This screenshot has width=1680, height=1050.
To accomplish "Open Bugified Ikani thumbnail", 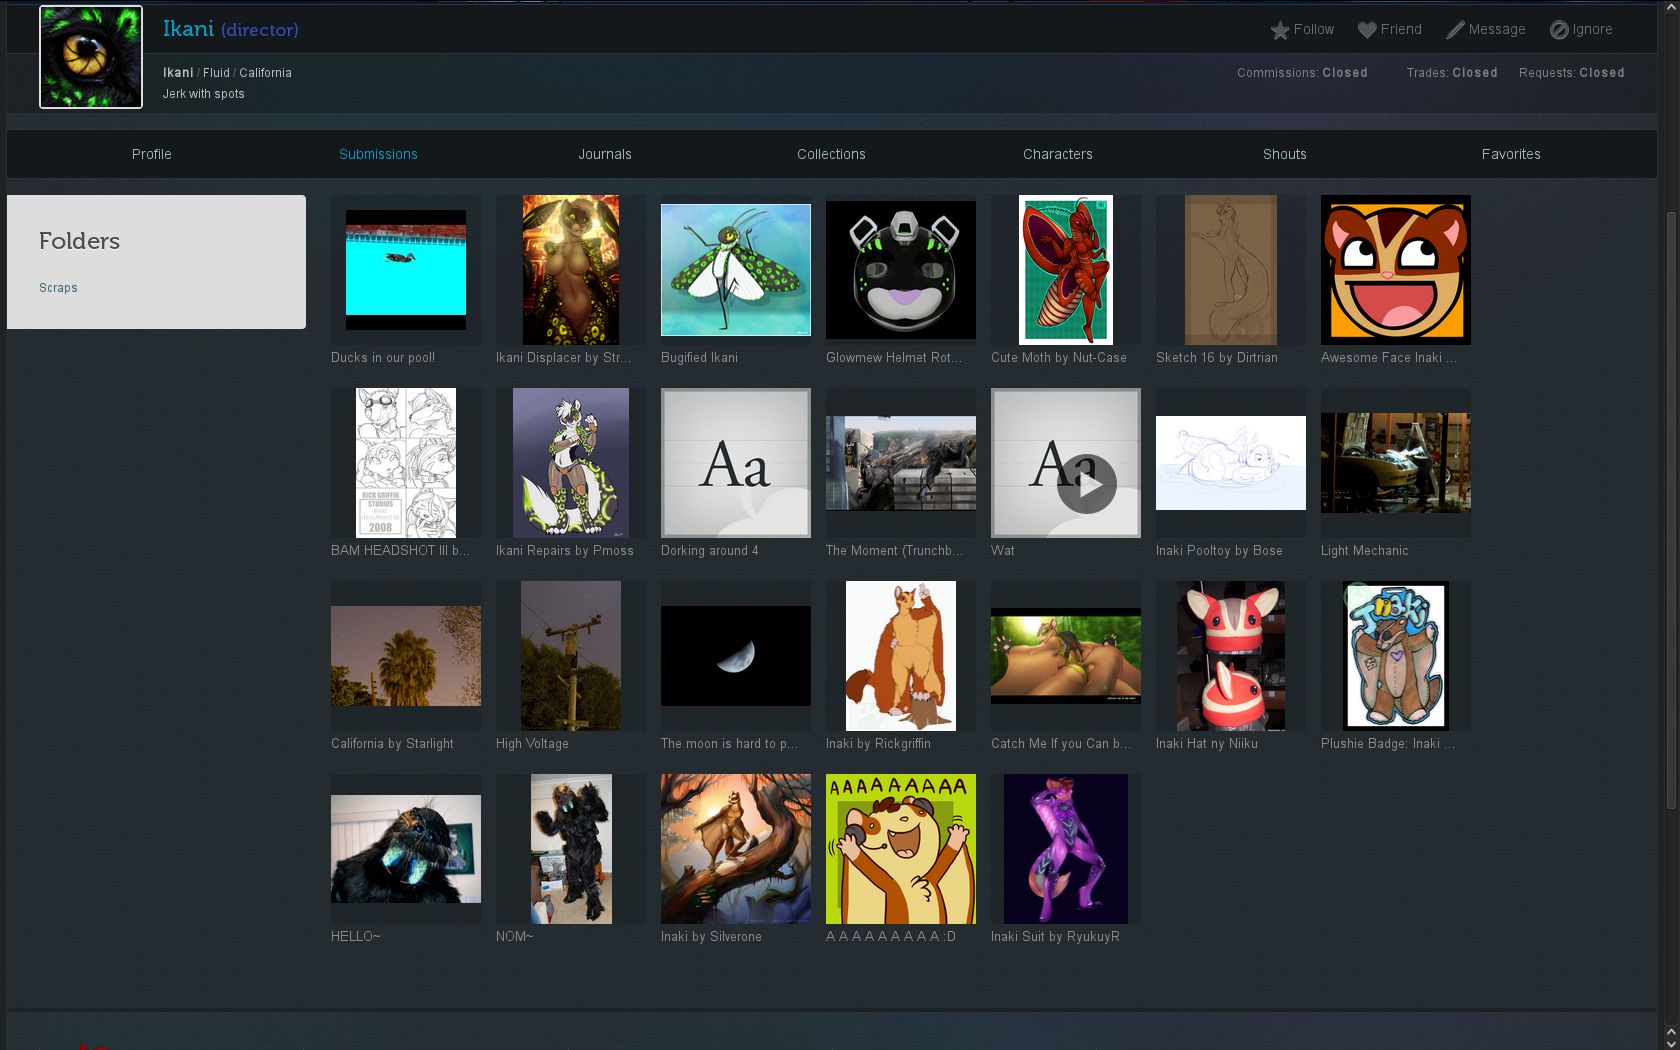I will click(x=736, y=270).
